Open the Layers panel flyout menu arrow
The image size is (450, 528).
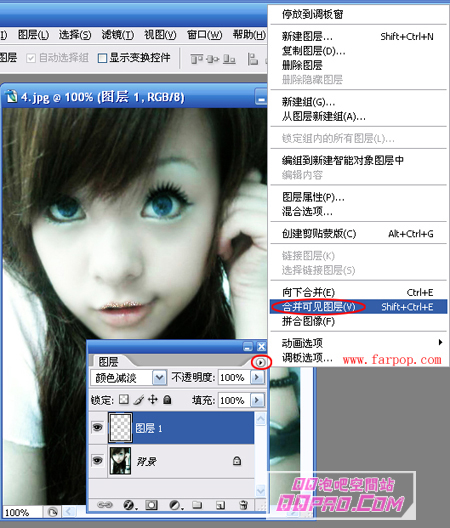[x=260, y=362]
